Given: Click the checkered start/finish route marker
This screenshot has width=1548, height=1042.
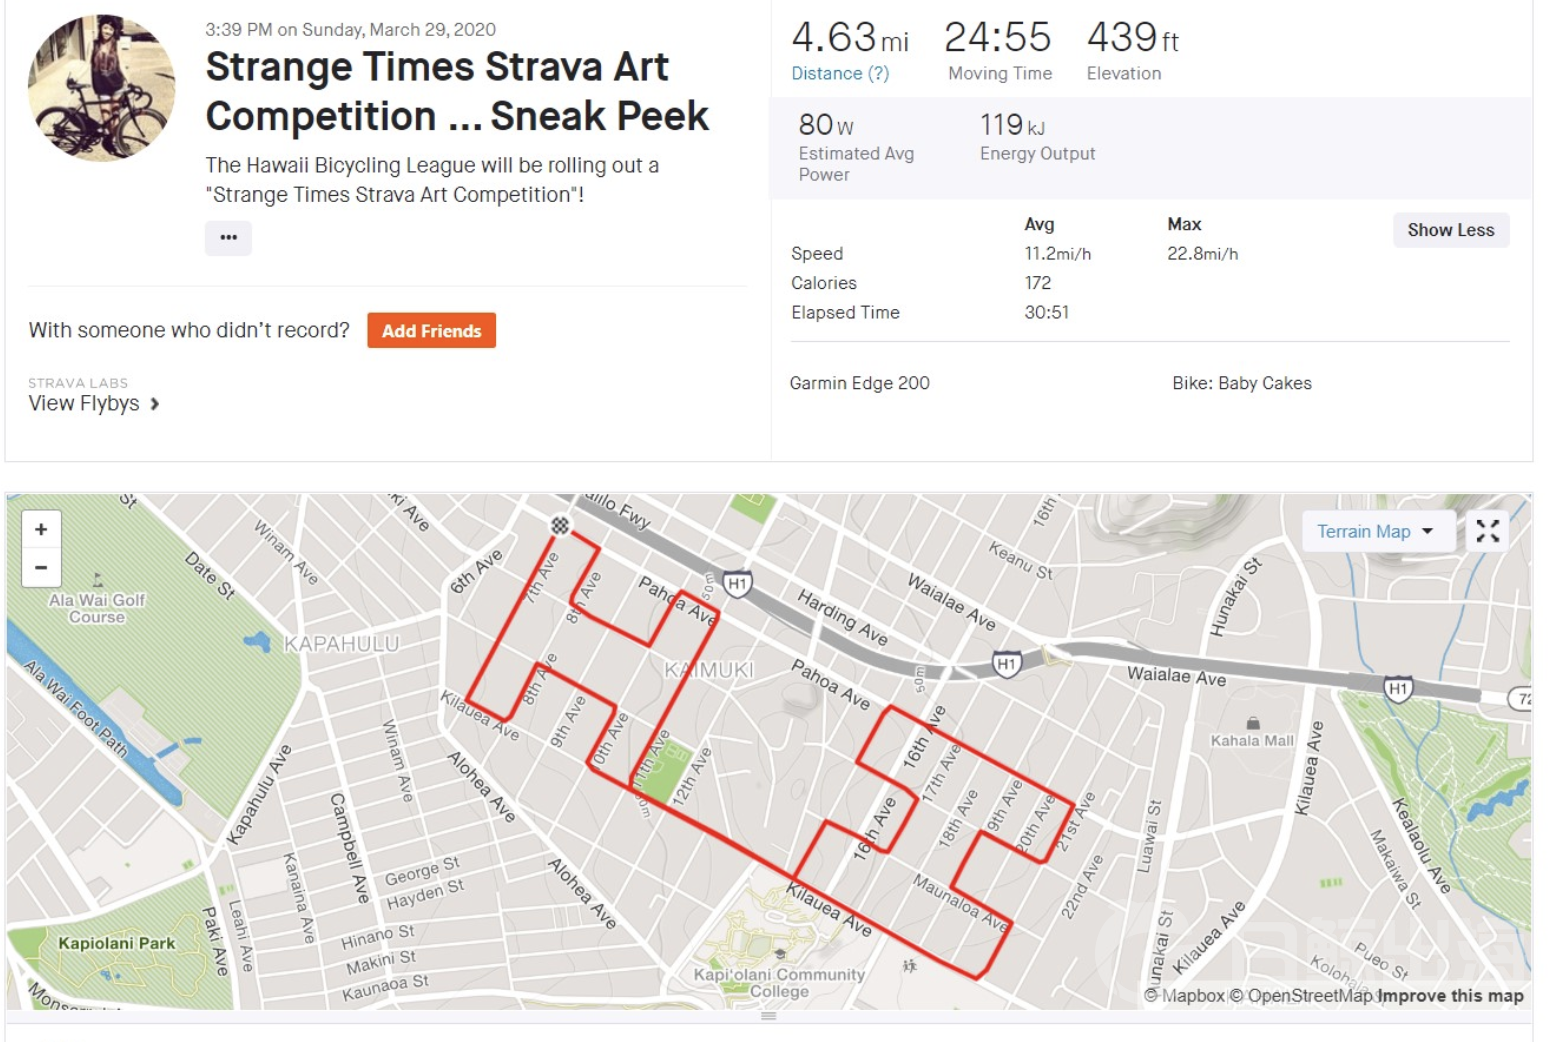Looking at the screenshot, I should tap(560, 525).
